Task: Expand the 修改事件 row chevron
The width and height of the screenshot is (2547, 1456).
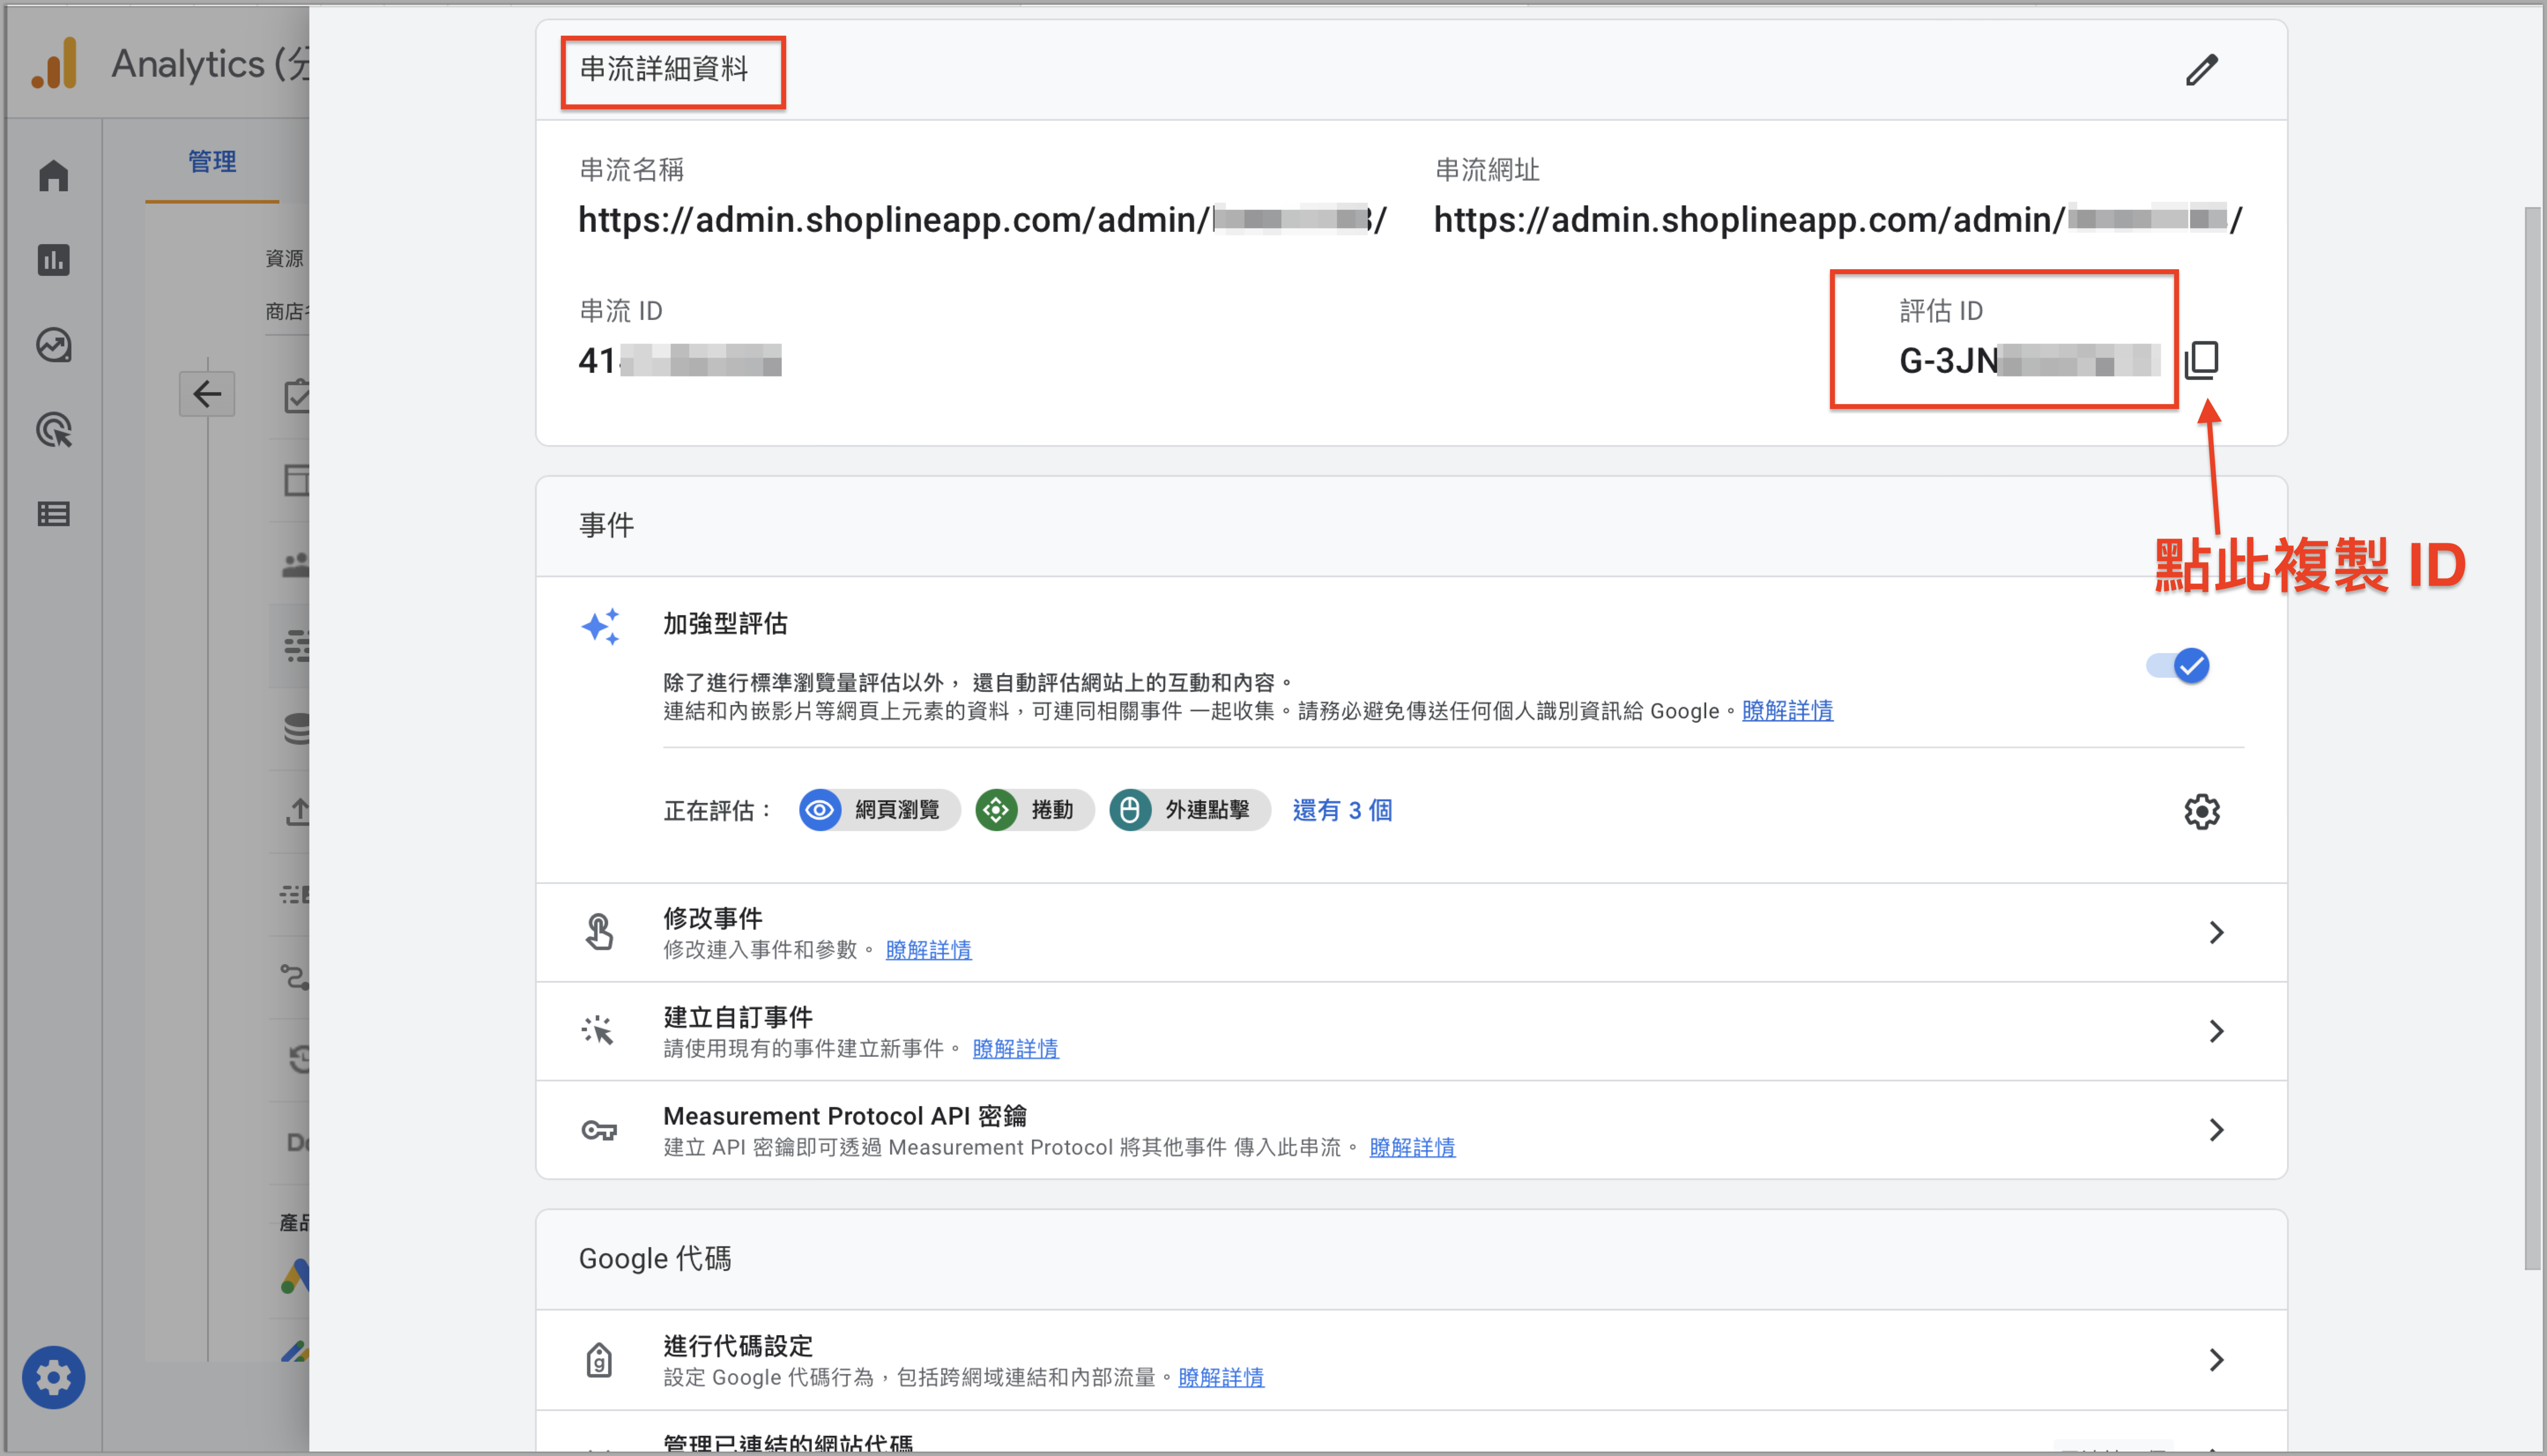Action: click(2216, 932)
